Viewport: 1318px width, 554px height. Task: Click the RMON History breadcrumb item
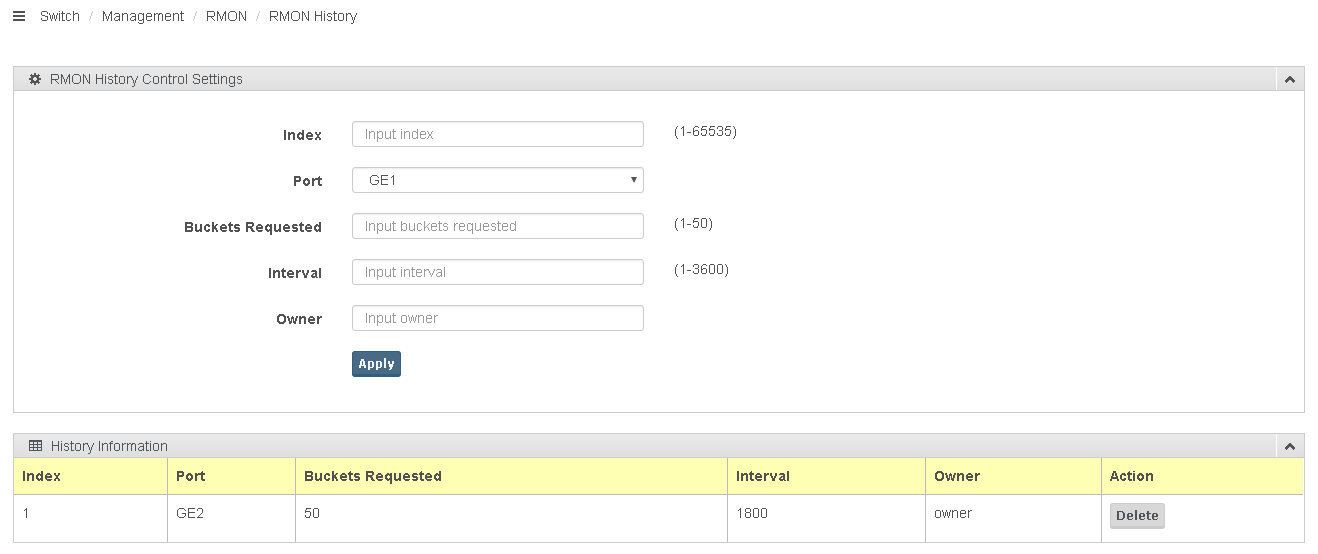click(313, 16)
